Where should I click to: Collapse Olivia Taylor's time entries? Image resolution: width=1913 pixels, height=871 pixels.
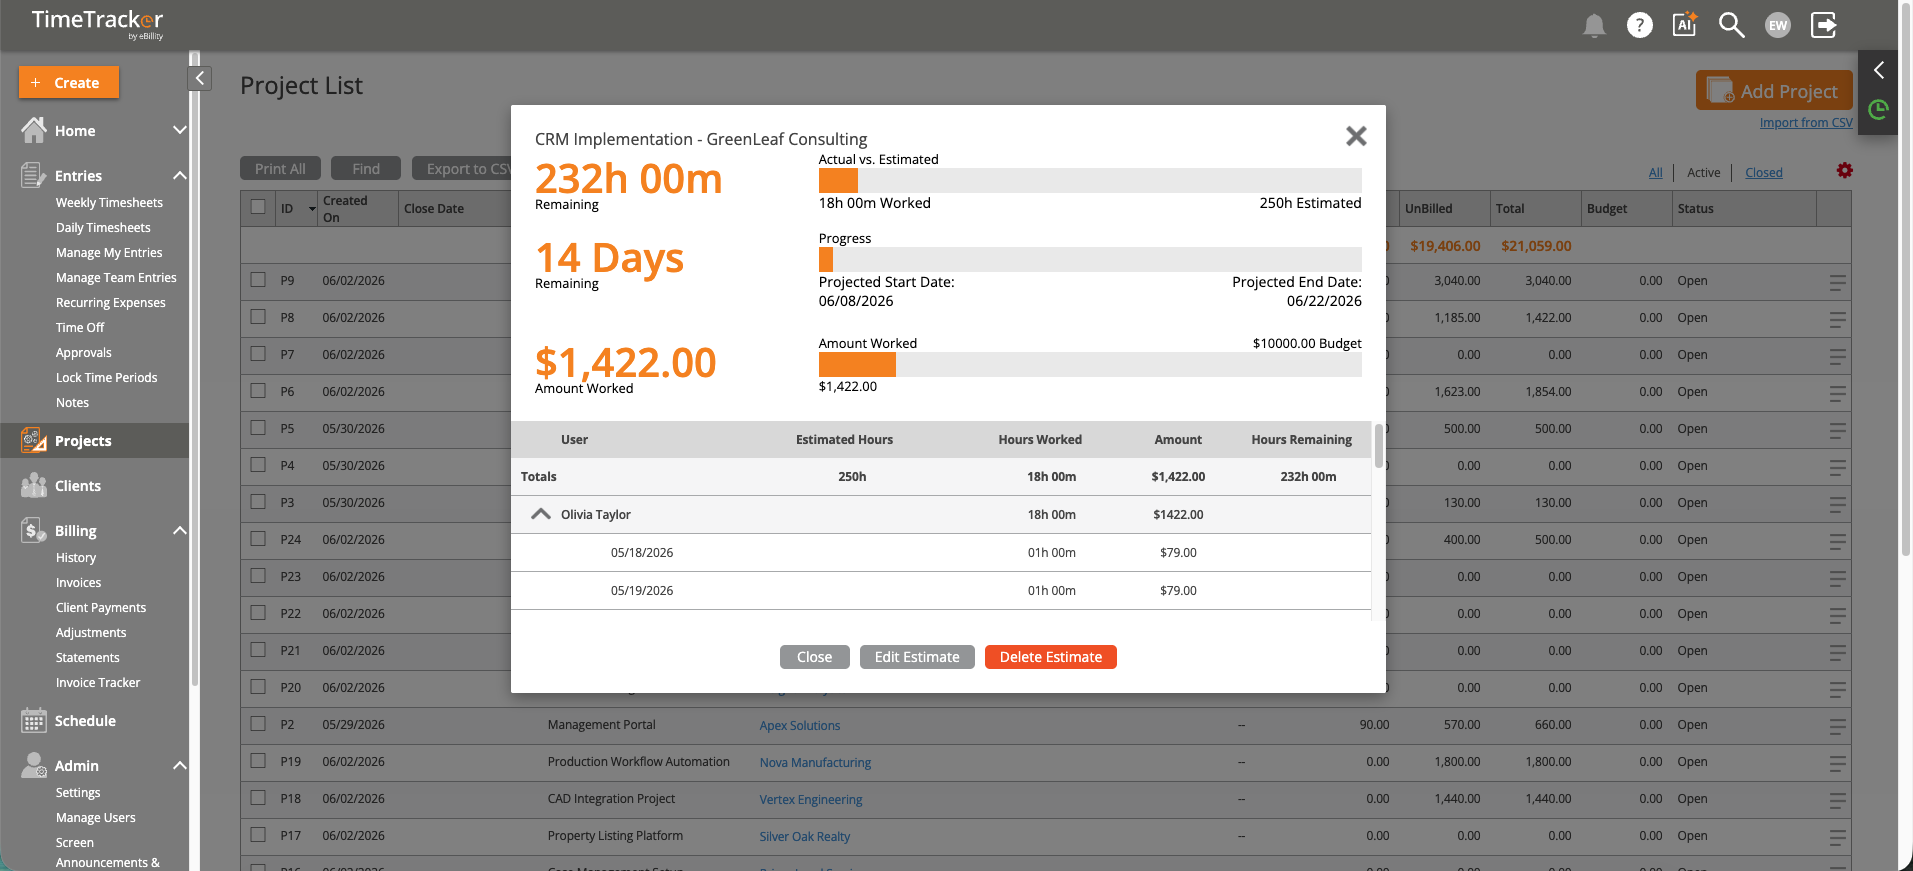[x=541, y=514]
